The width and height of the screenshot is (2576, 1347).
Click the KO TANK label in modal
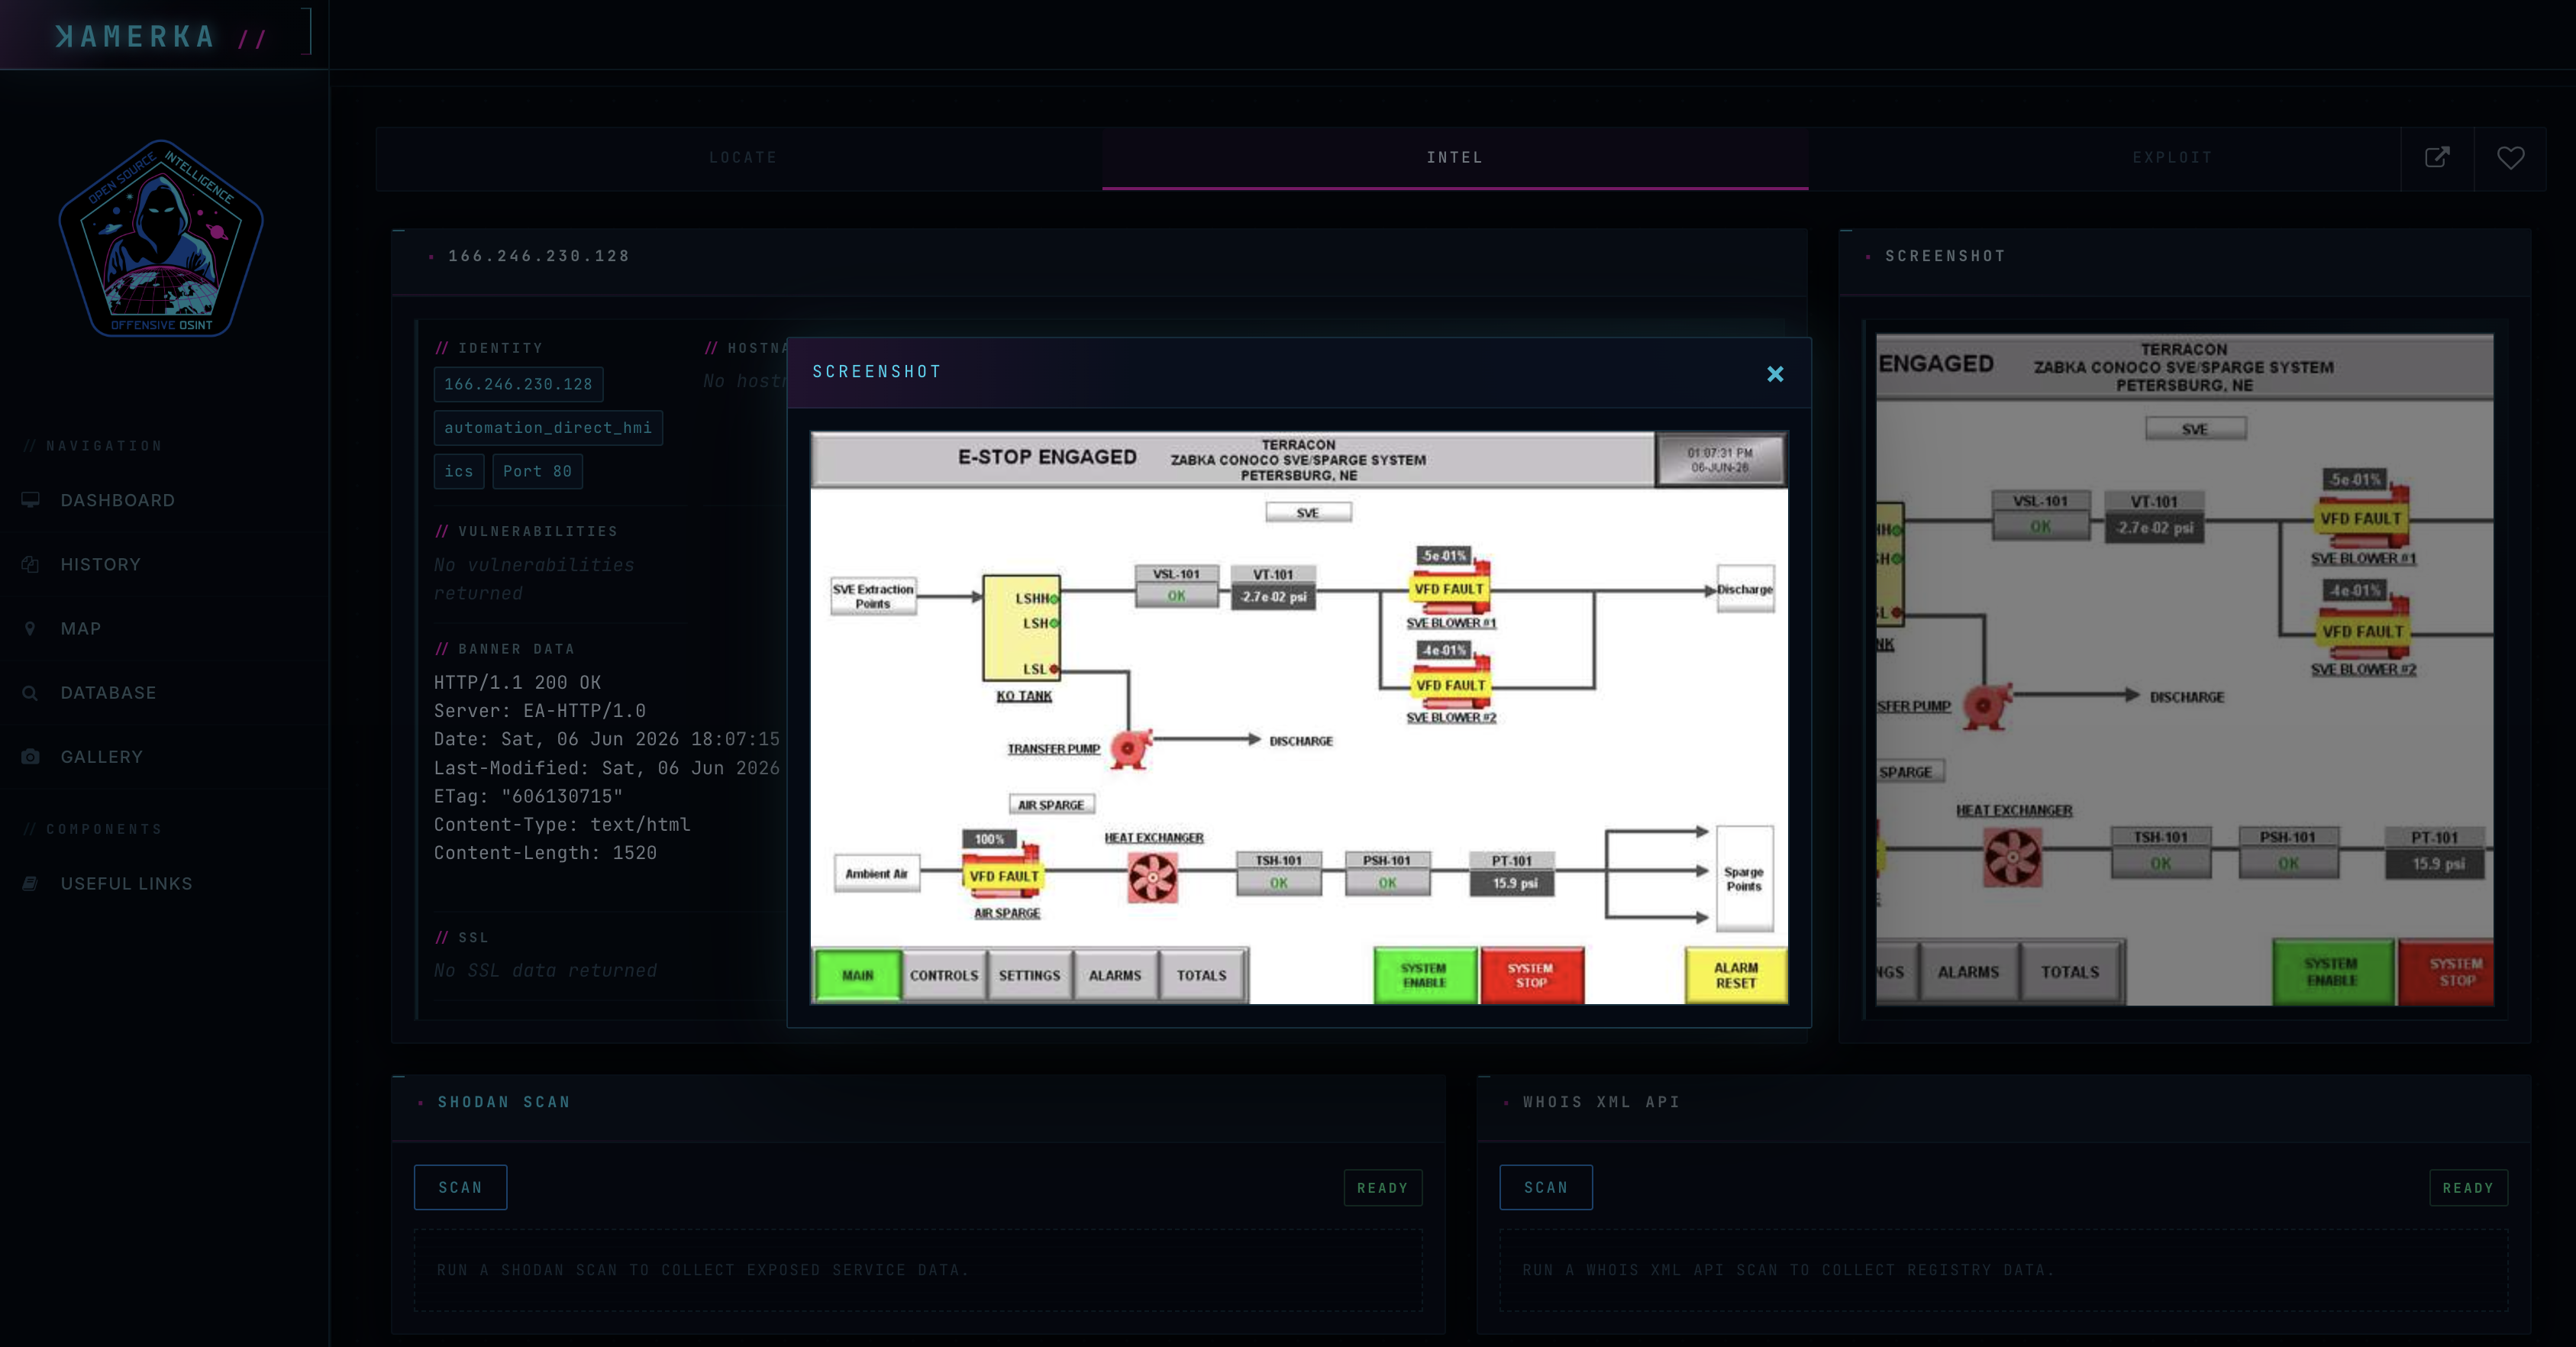coord(1024,696)
